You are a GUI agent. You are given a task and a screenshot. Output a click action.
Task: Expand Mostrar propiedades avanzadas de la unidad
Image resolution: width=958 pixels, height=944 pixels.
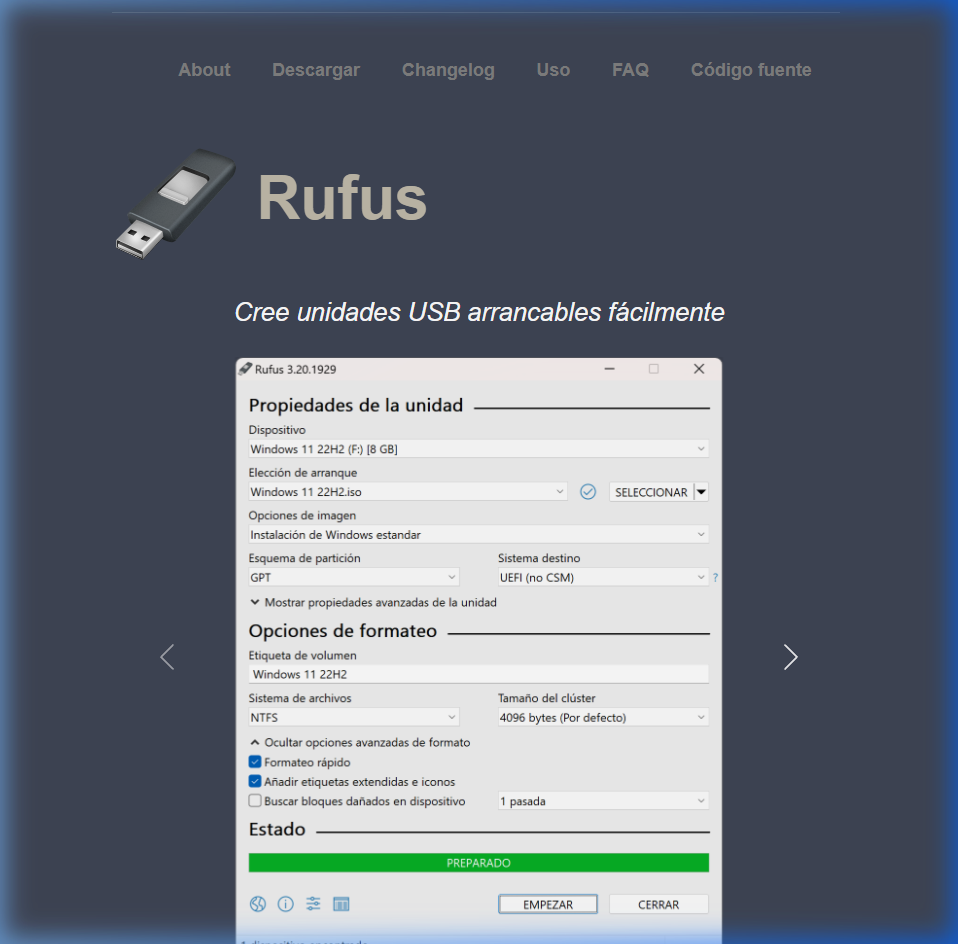(373, 602)
